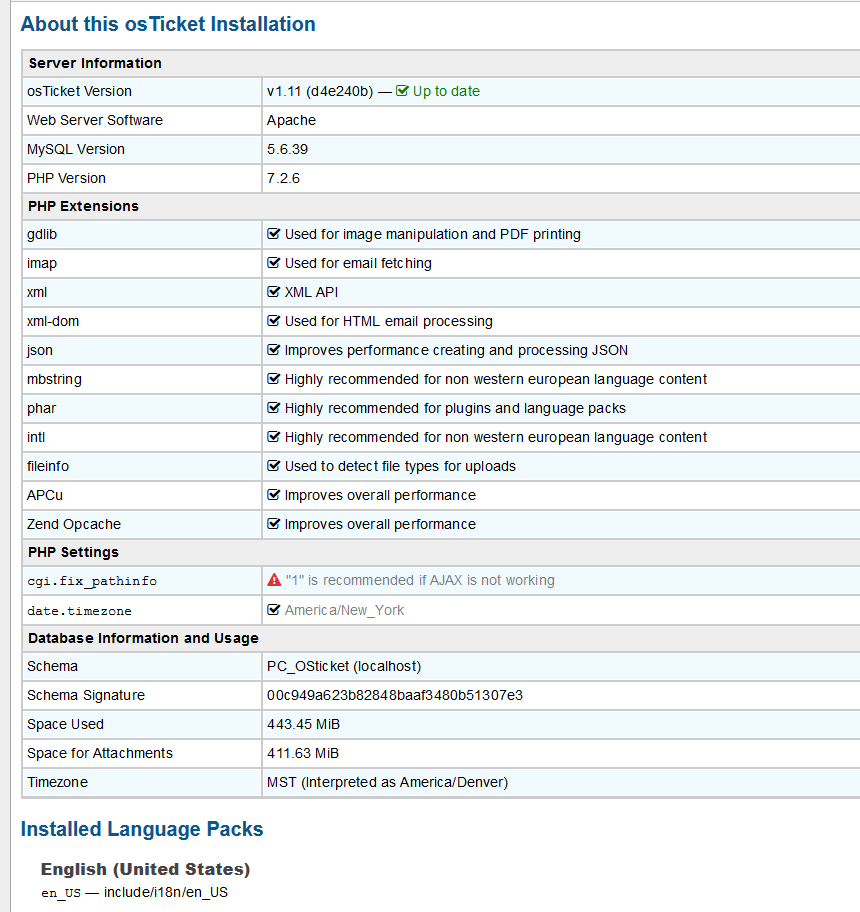Click the fileinfo extension checkmark

tap(274, 466)
